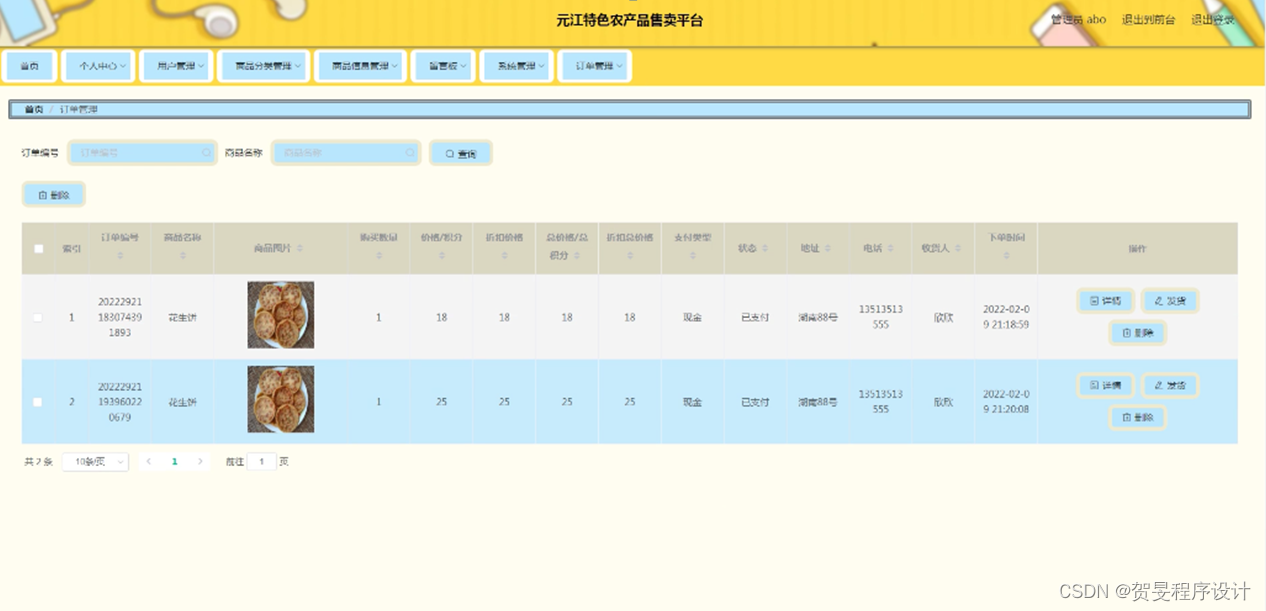
Task: Open the 10条/页 page size dropdown
Action: coord(95,461)
